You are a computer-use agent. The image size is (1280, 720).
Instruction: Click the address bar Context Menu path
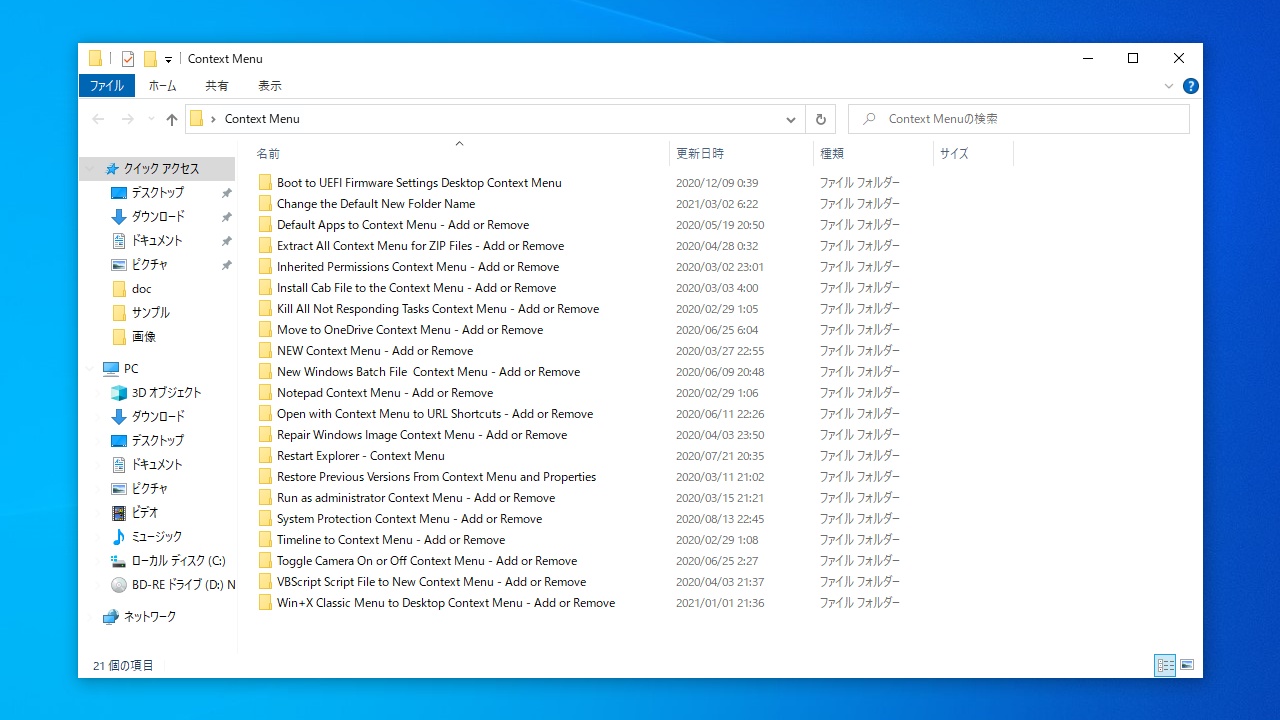[262, 119]
